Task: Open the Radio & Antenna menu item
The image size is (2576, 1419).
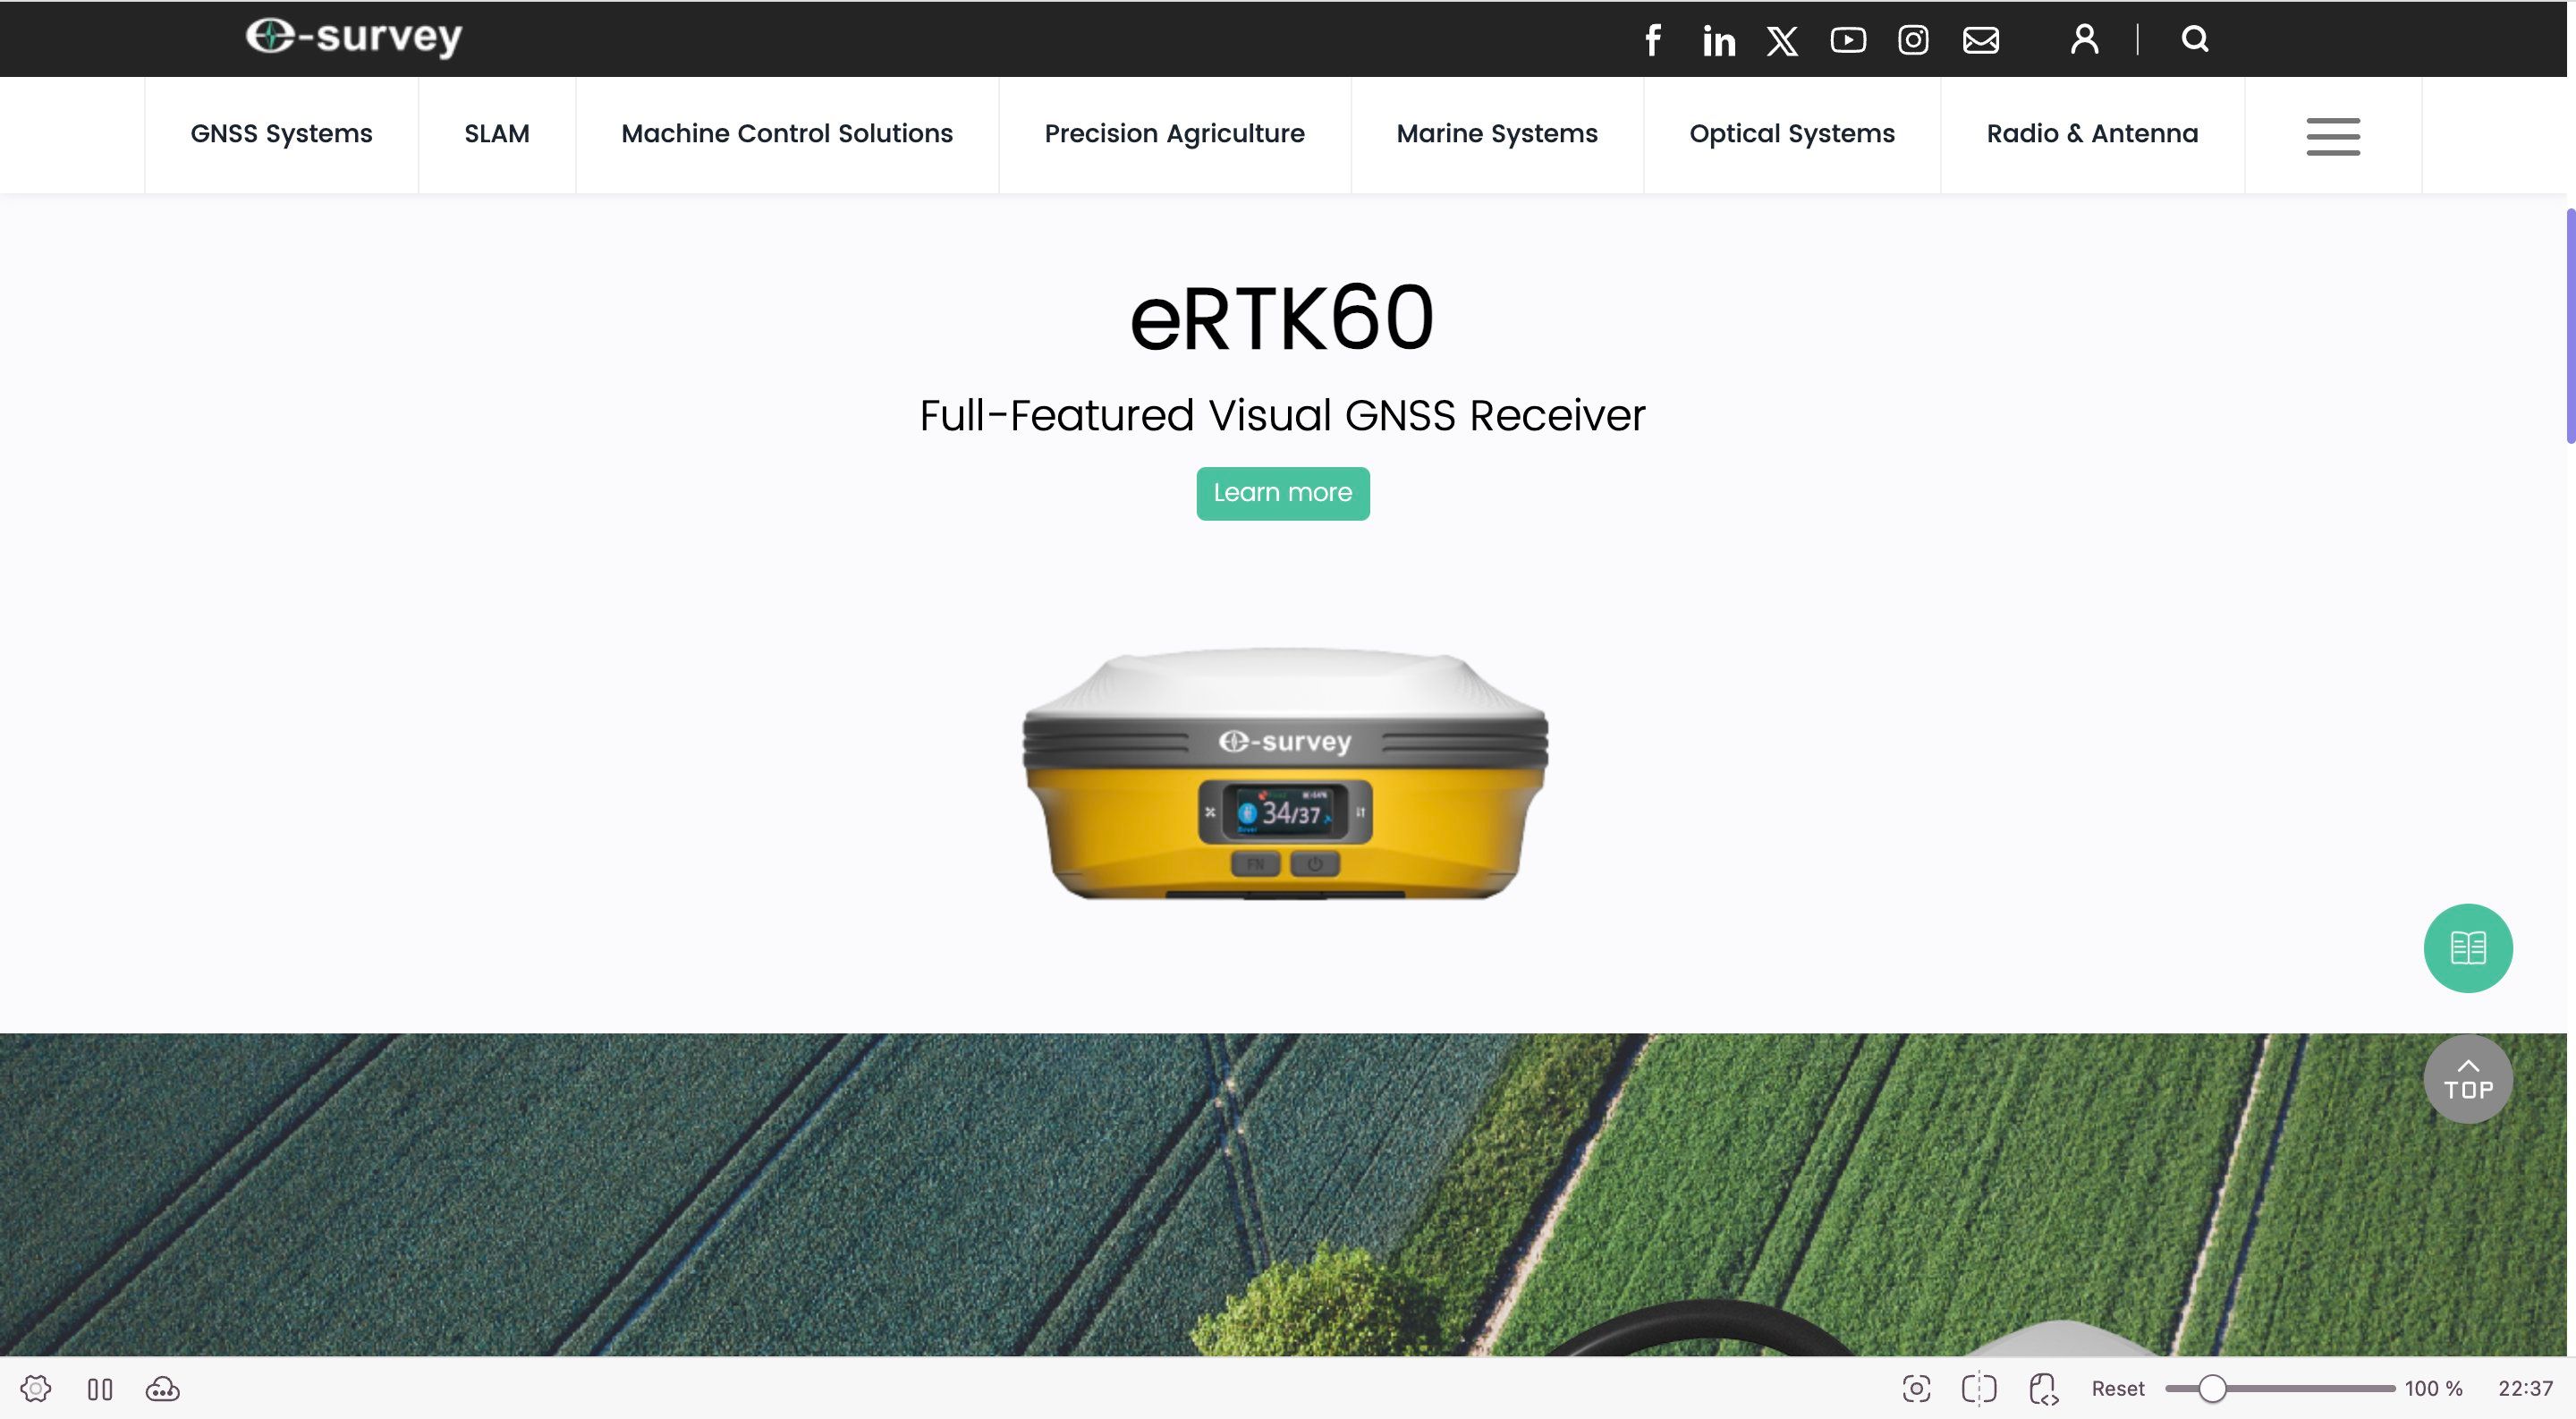Action: pos(2092,133)
